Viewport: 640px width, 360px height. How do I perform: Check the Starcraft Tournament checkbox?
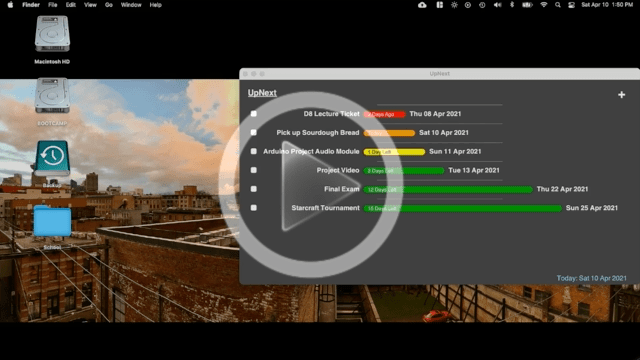[253, 208]
